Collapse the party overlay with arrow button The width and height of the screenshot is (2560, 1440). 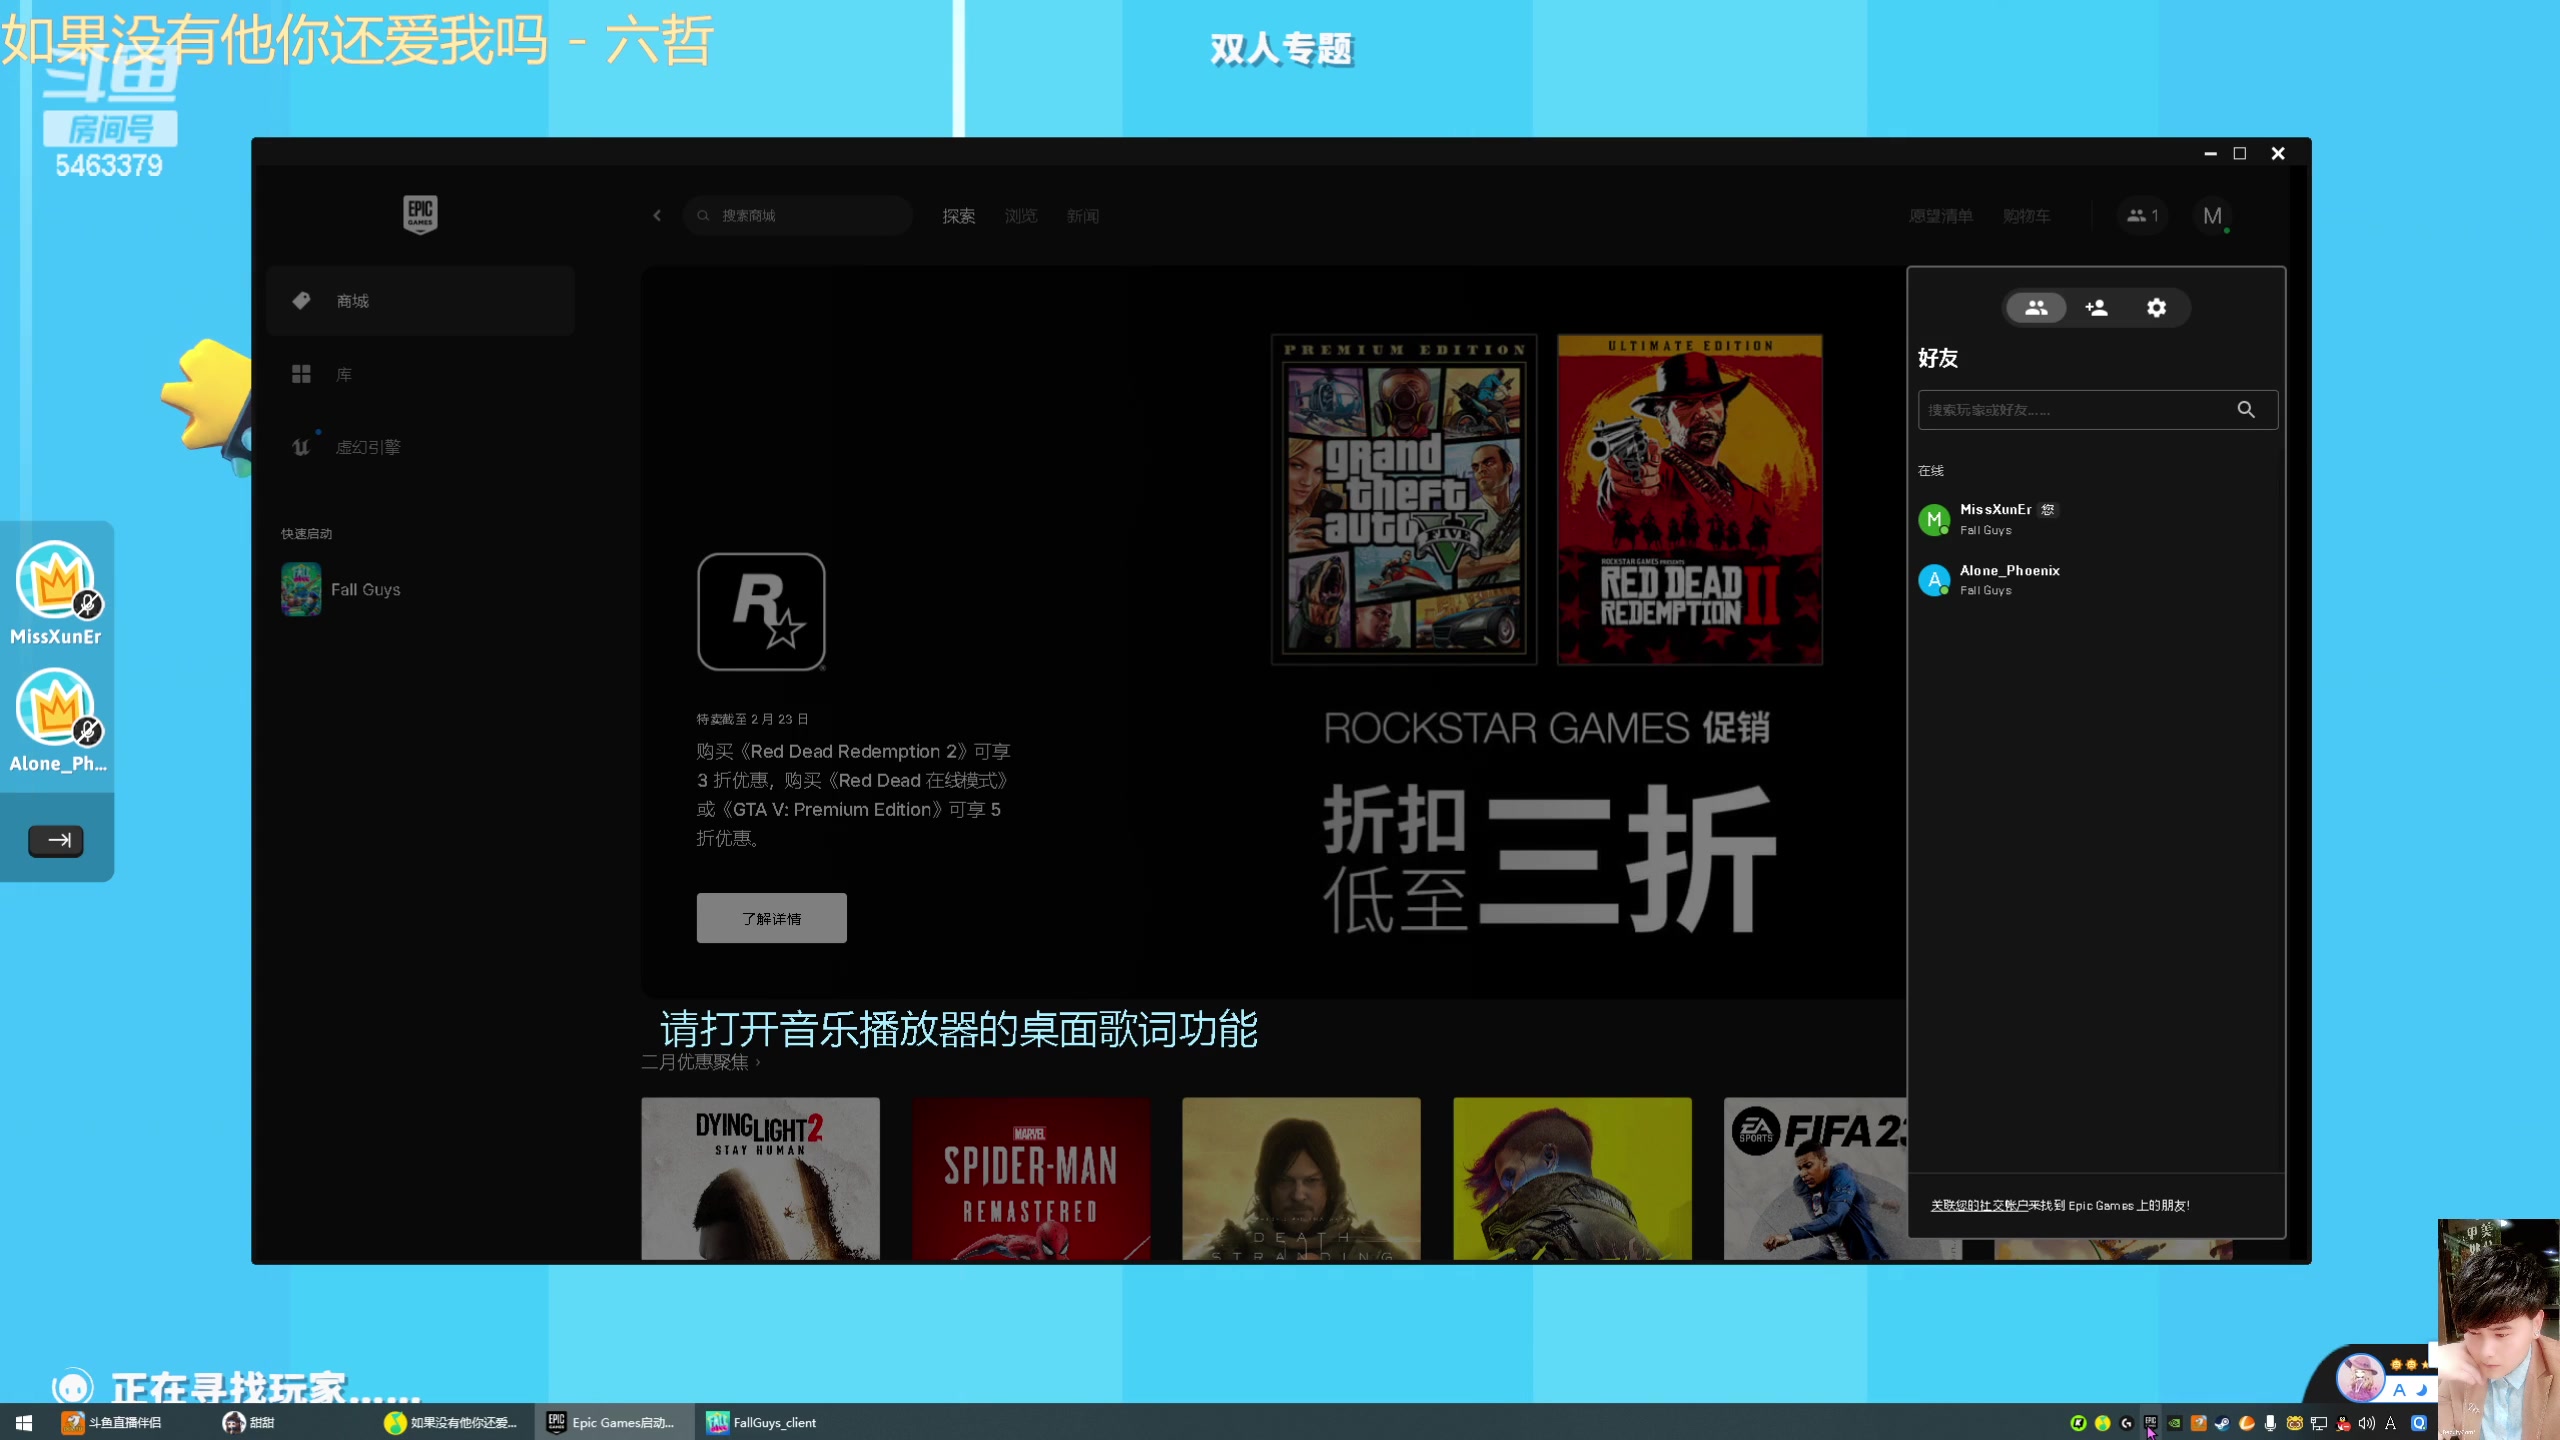point(56,840)
